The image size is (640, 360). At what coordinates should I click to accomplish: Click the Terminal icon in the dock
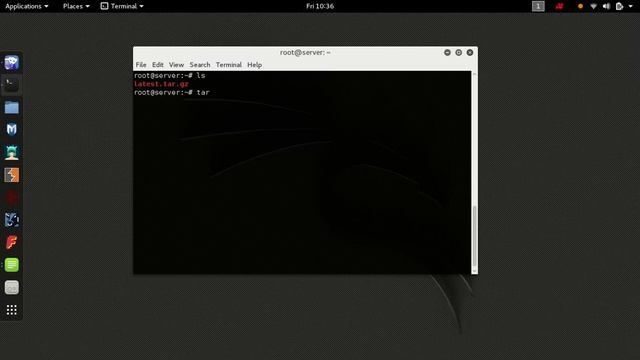(x=11, y=84)
